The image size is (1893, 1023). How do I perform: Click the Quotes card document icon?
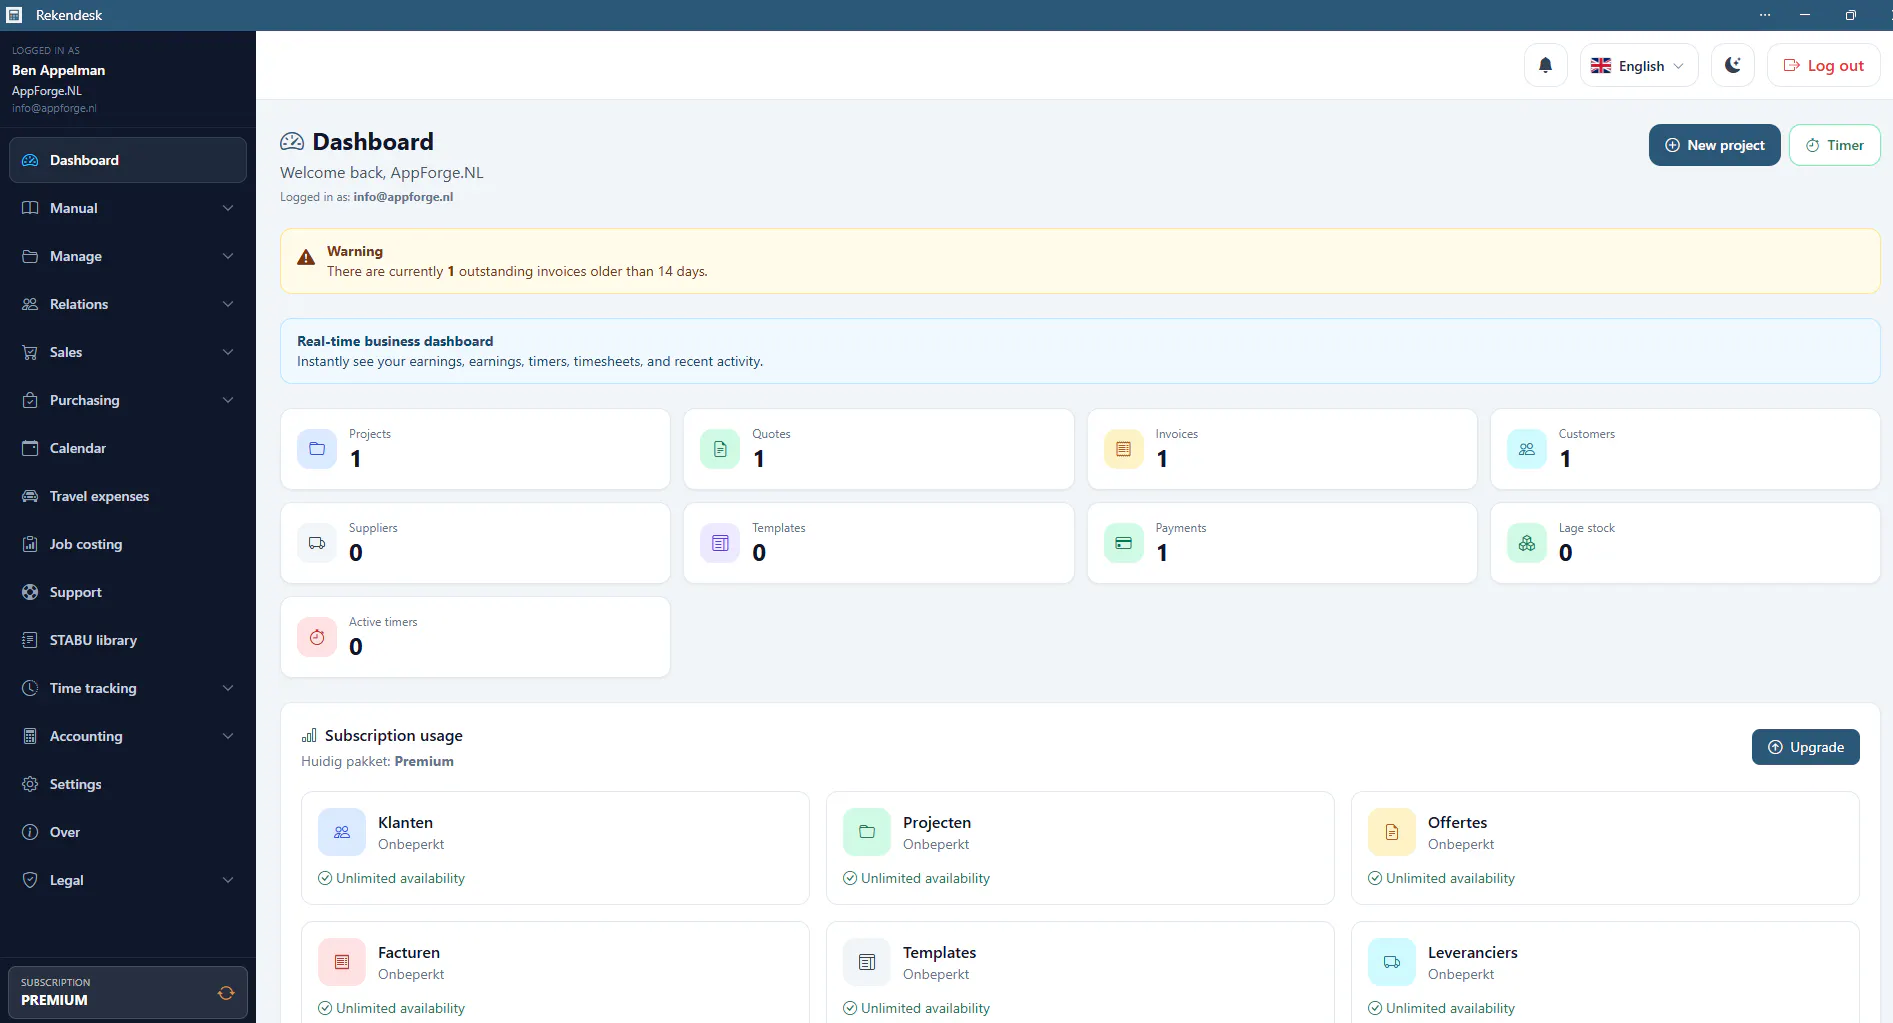click(x=720, y=449)
